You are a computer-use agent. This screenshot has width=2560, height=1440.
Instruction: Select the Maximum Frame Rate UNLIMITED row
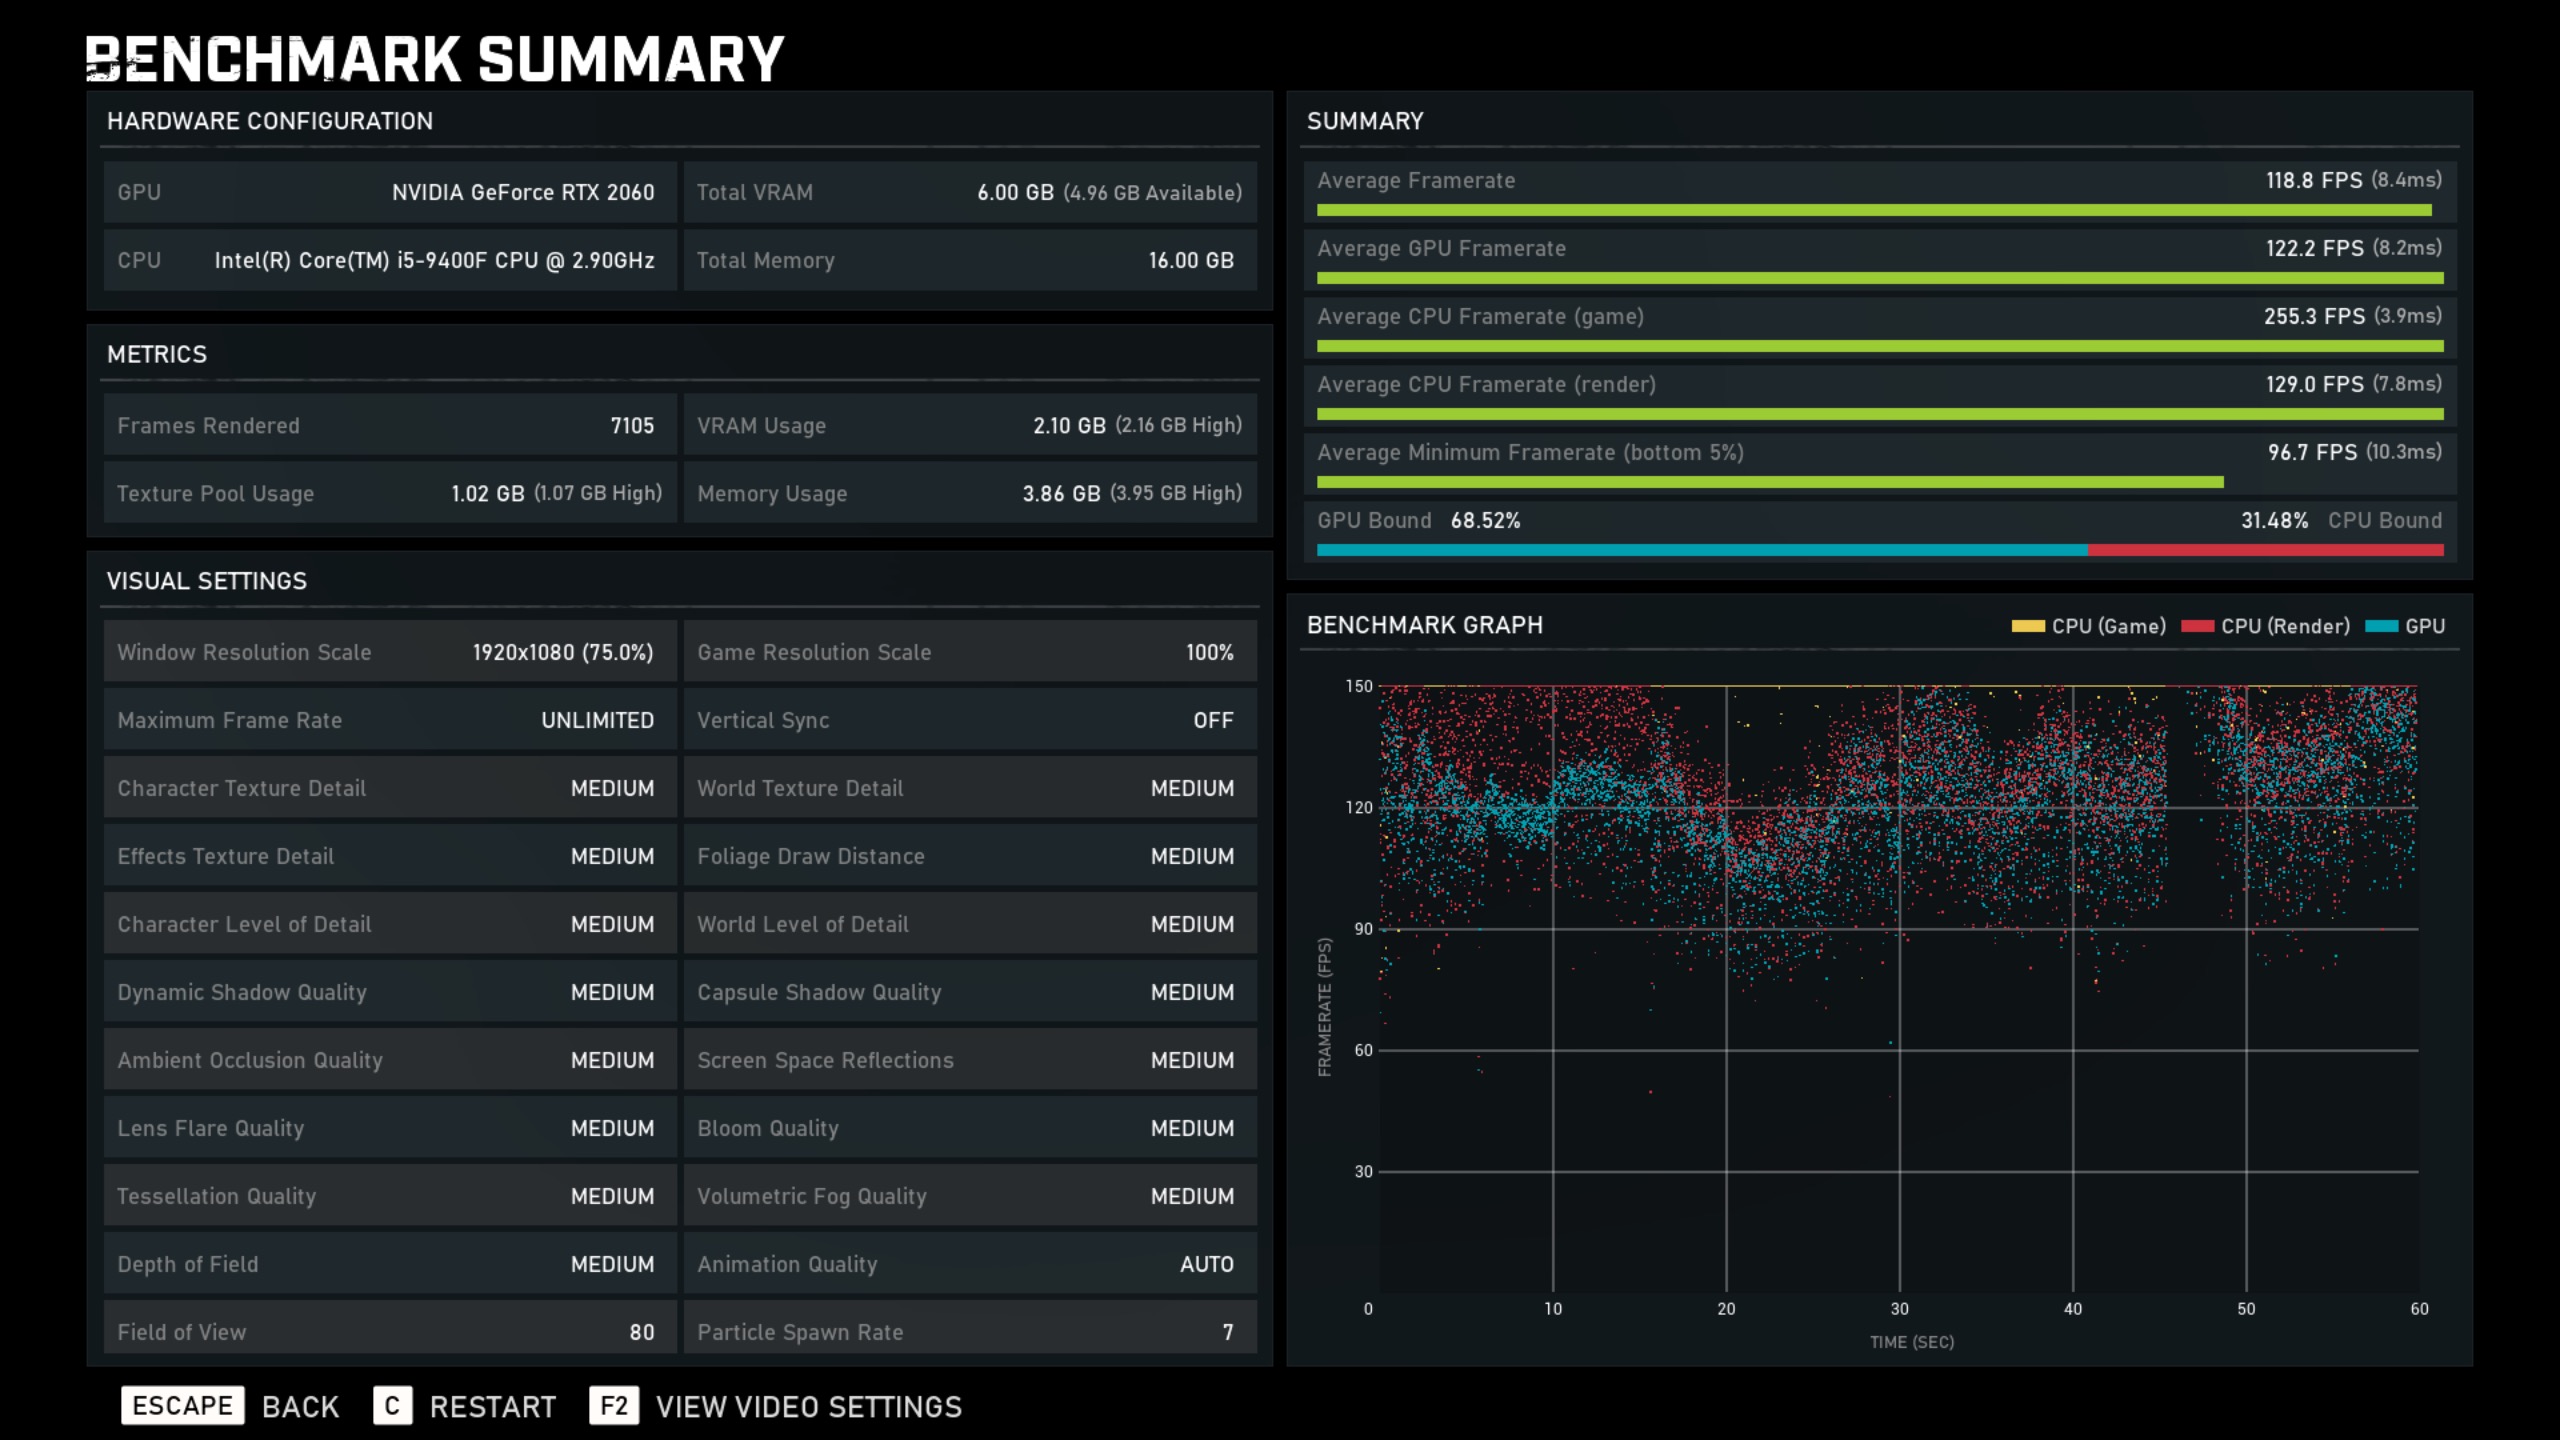[x=390, y=720]
